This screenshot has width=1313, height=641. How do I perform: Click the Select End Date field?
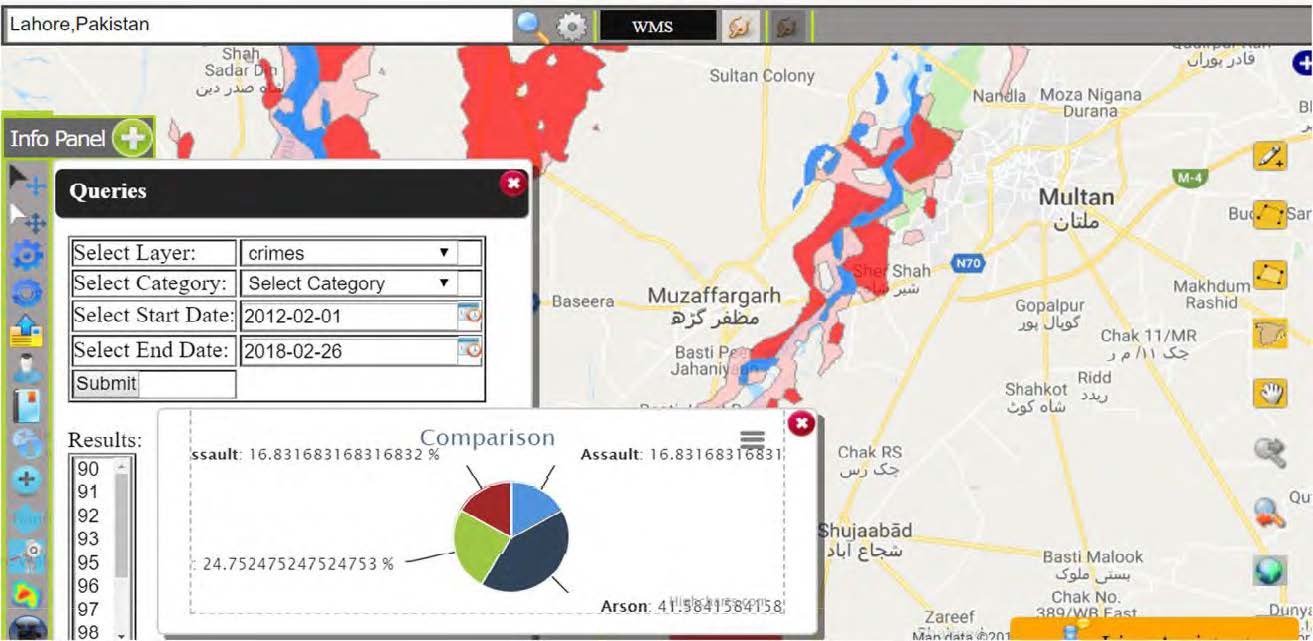[348, 351]
